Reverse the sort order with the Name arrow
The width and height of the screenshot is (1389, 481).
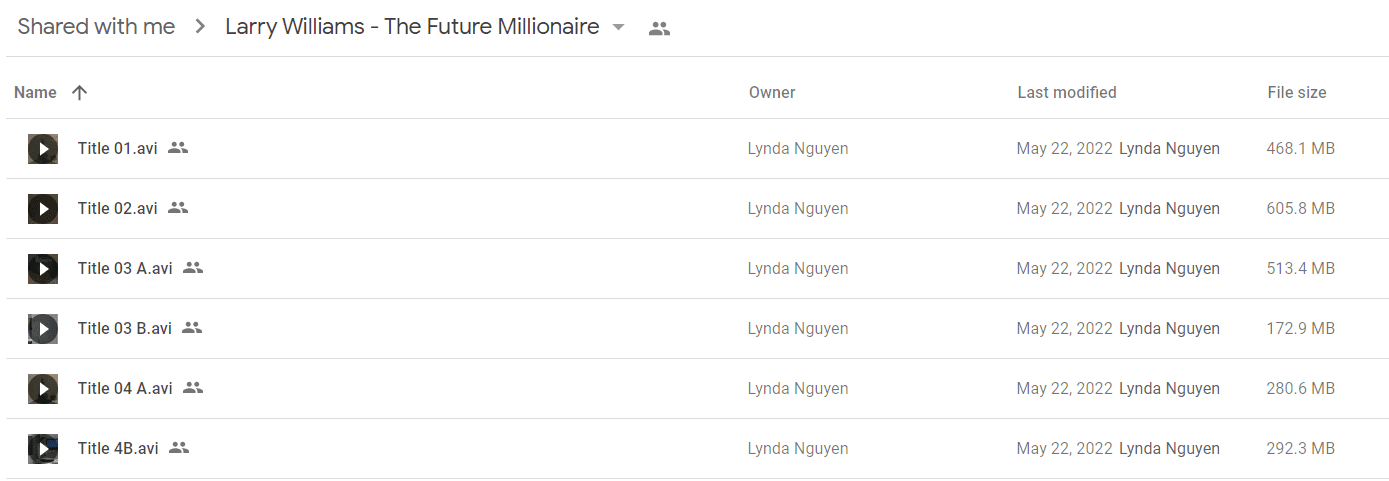point(80,92)
